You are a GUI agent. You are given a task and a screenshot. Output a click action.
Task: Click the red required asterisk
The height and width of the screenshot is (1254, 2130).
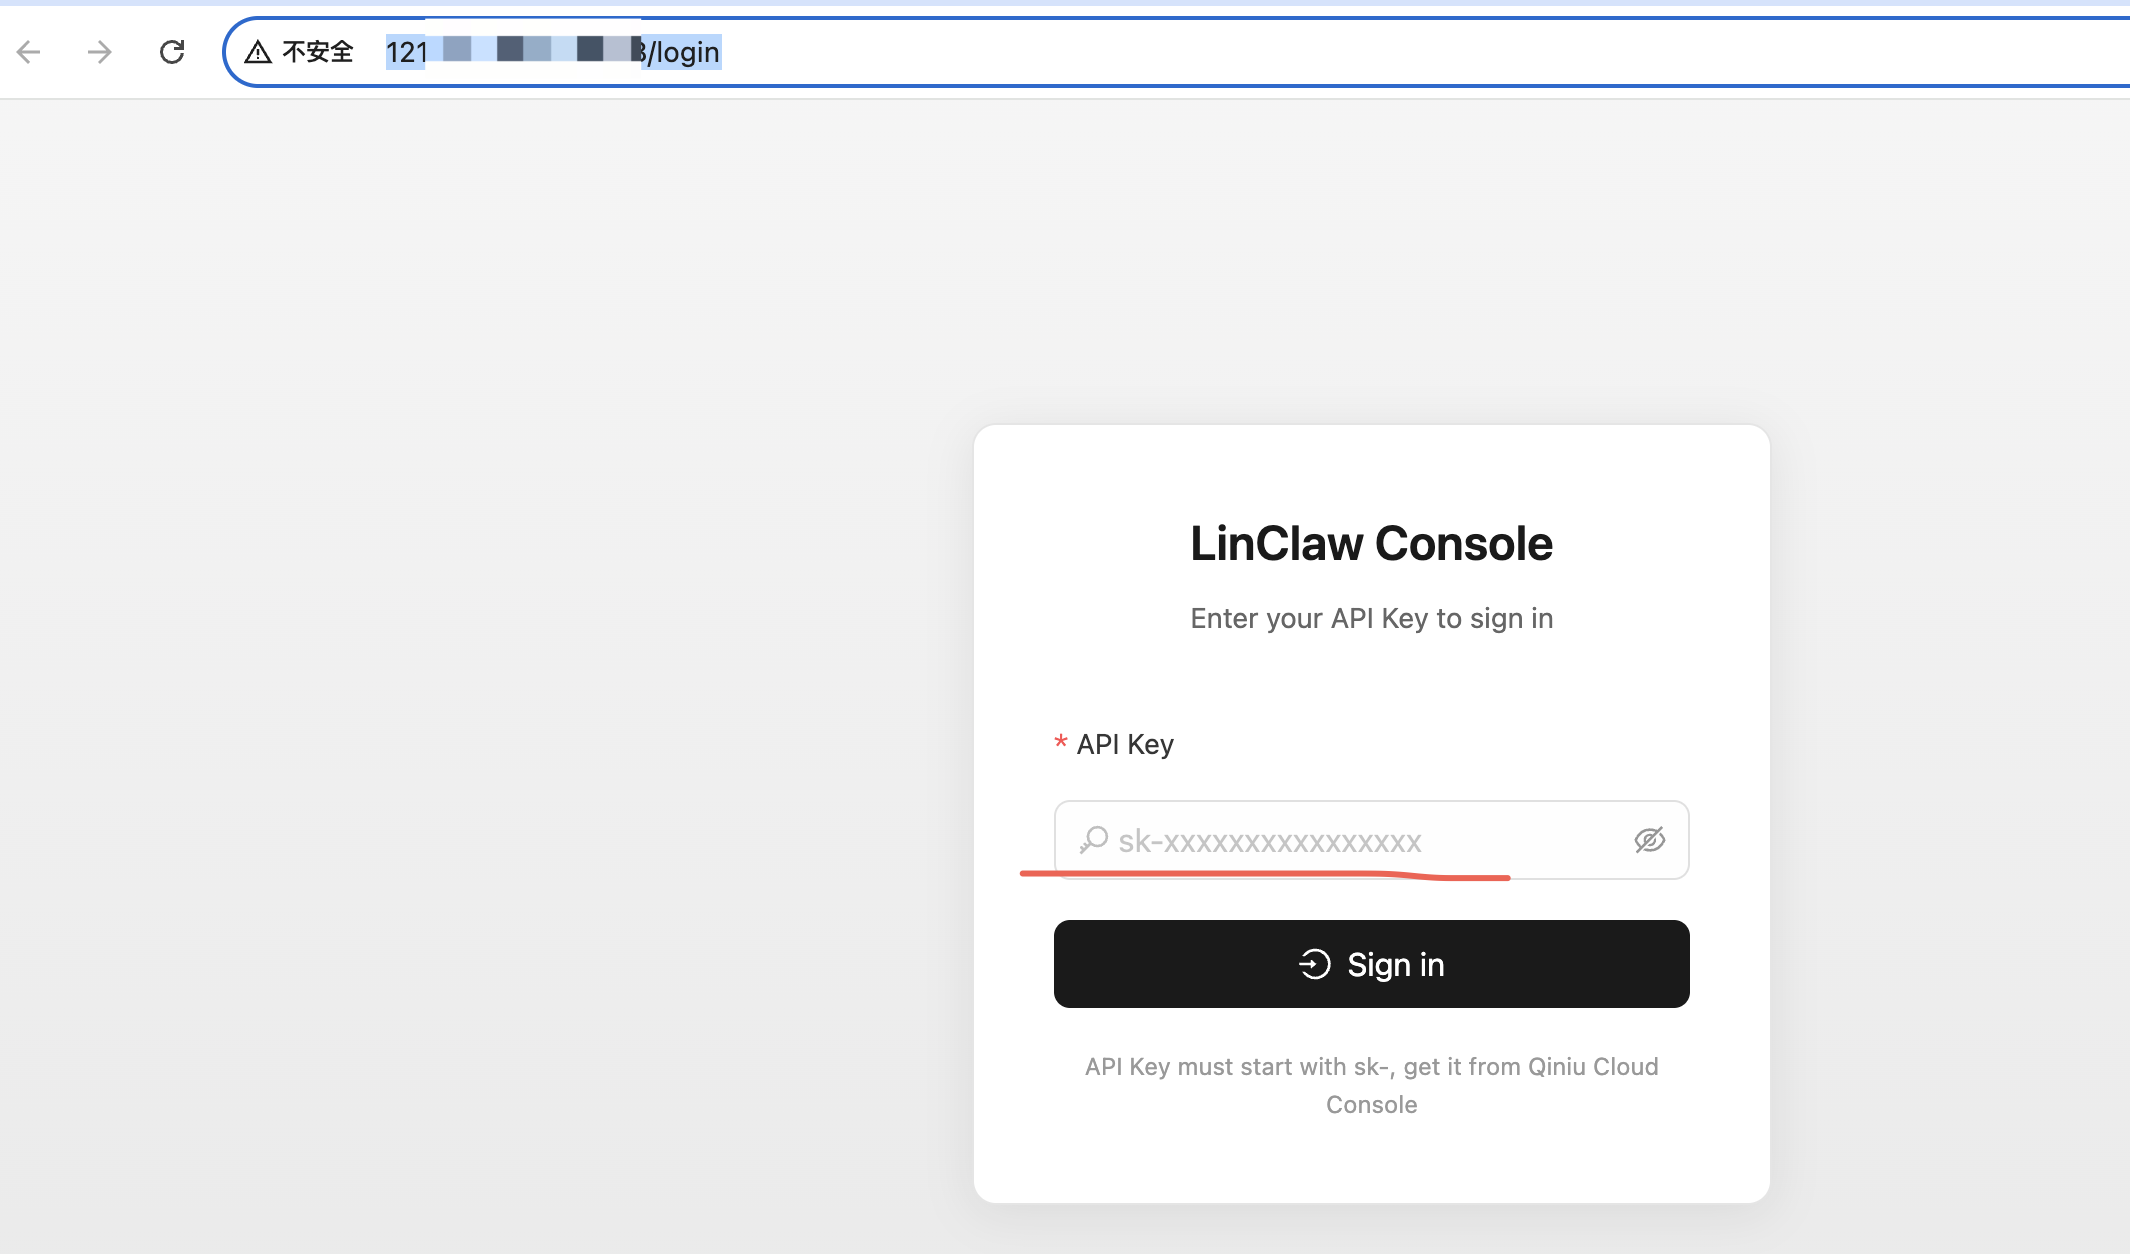tap(1061, 743)
